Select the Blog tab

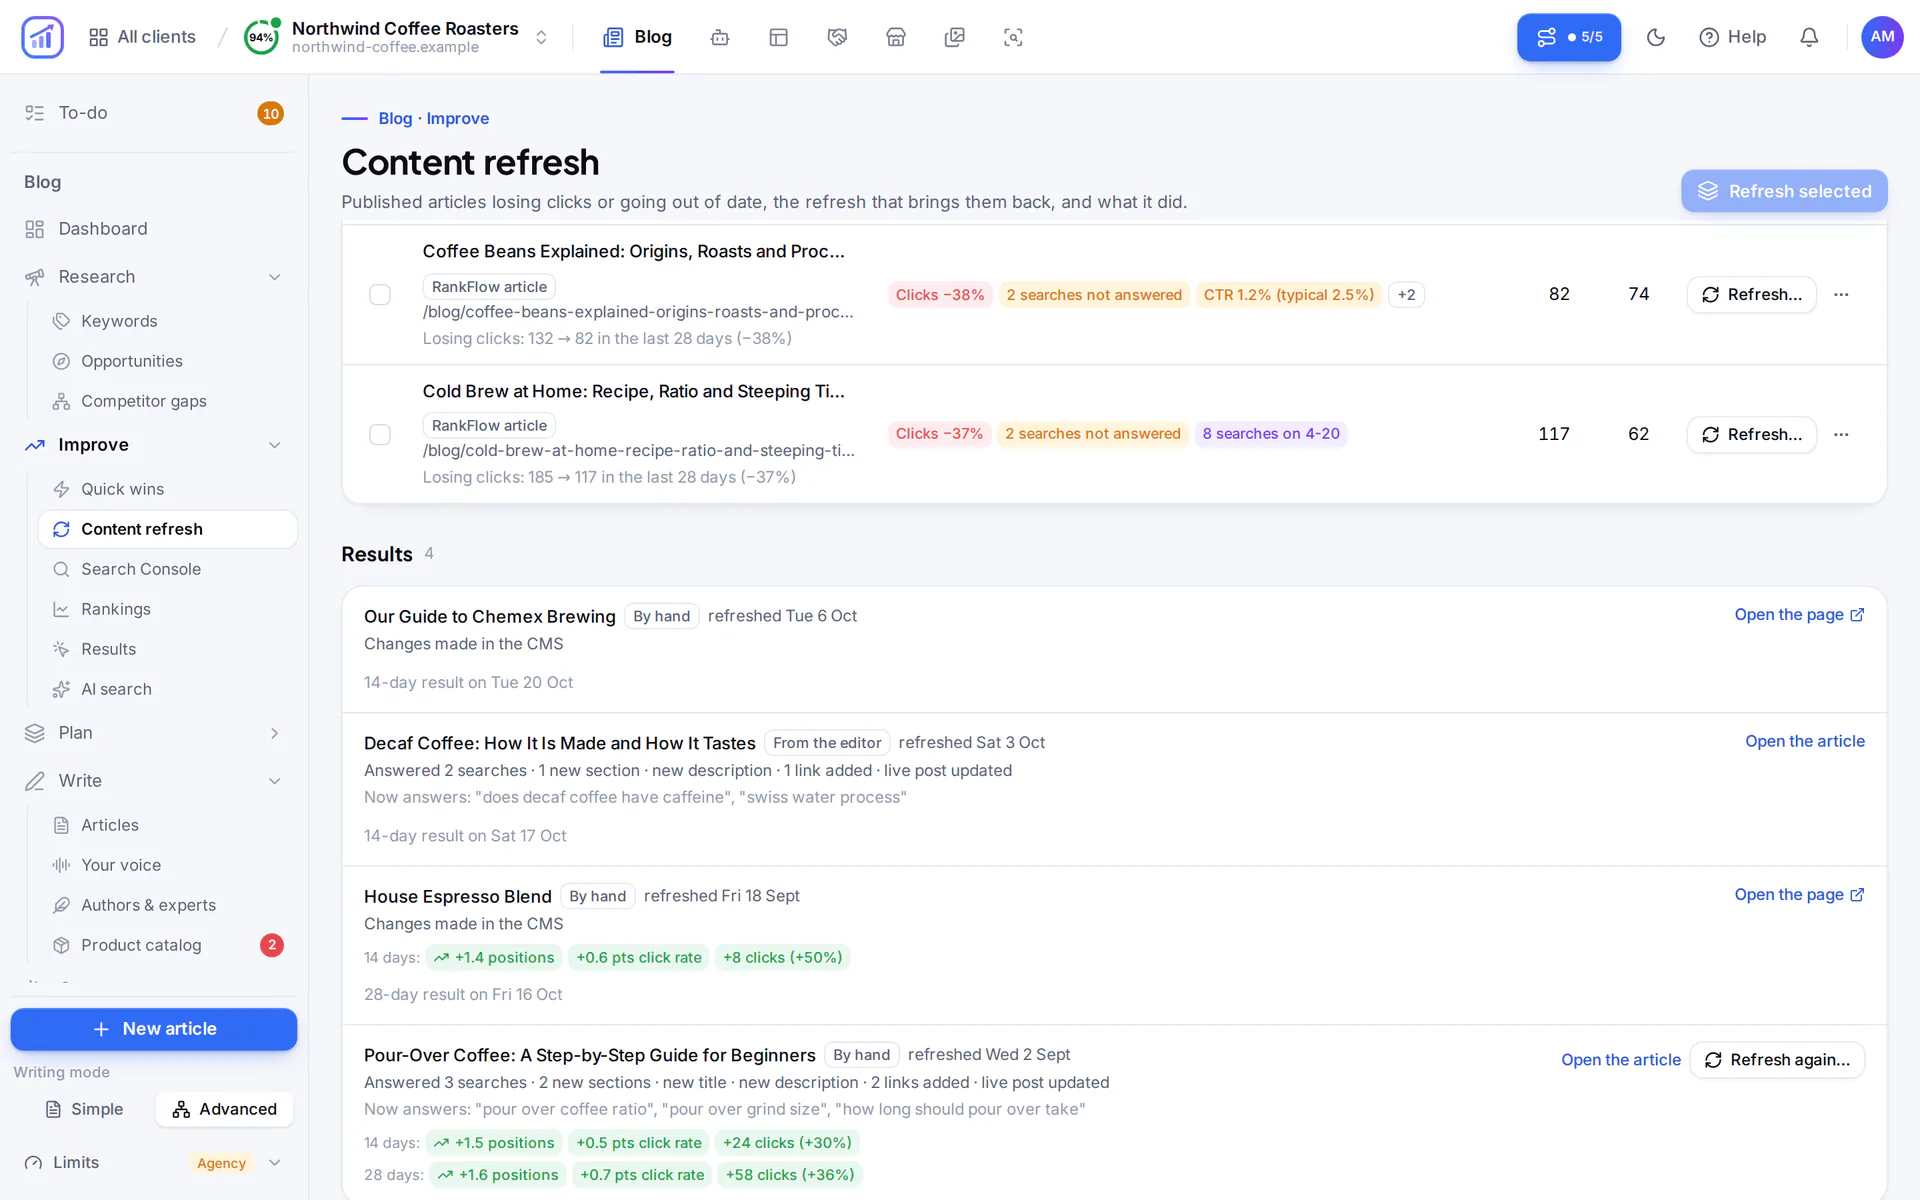click(x=637, y=37)
